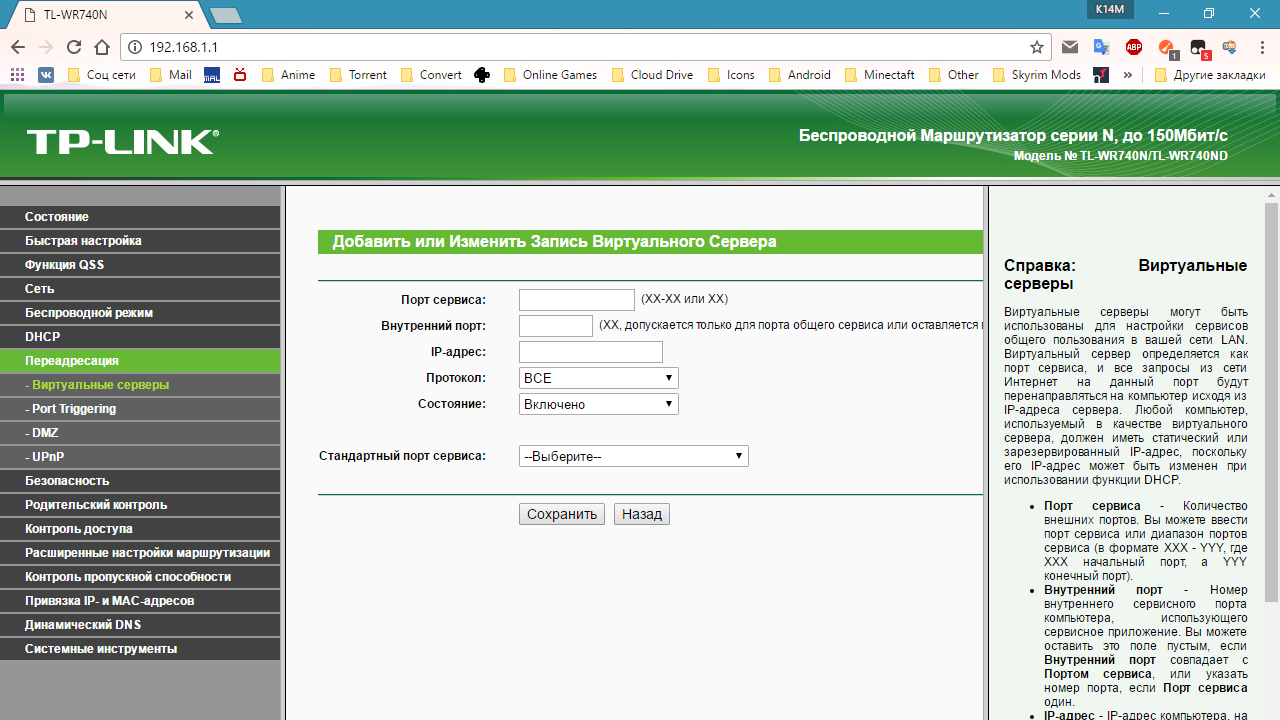Focus the Порт сервиса input field

click(x=577, y=300)
